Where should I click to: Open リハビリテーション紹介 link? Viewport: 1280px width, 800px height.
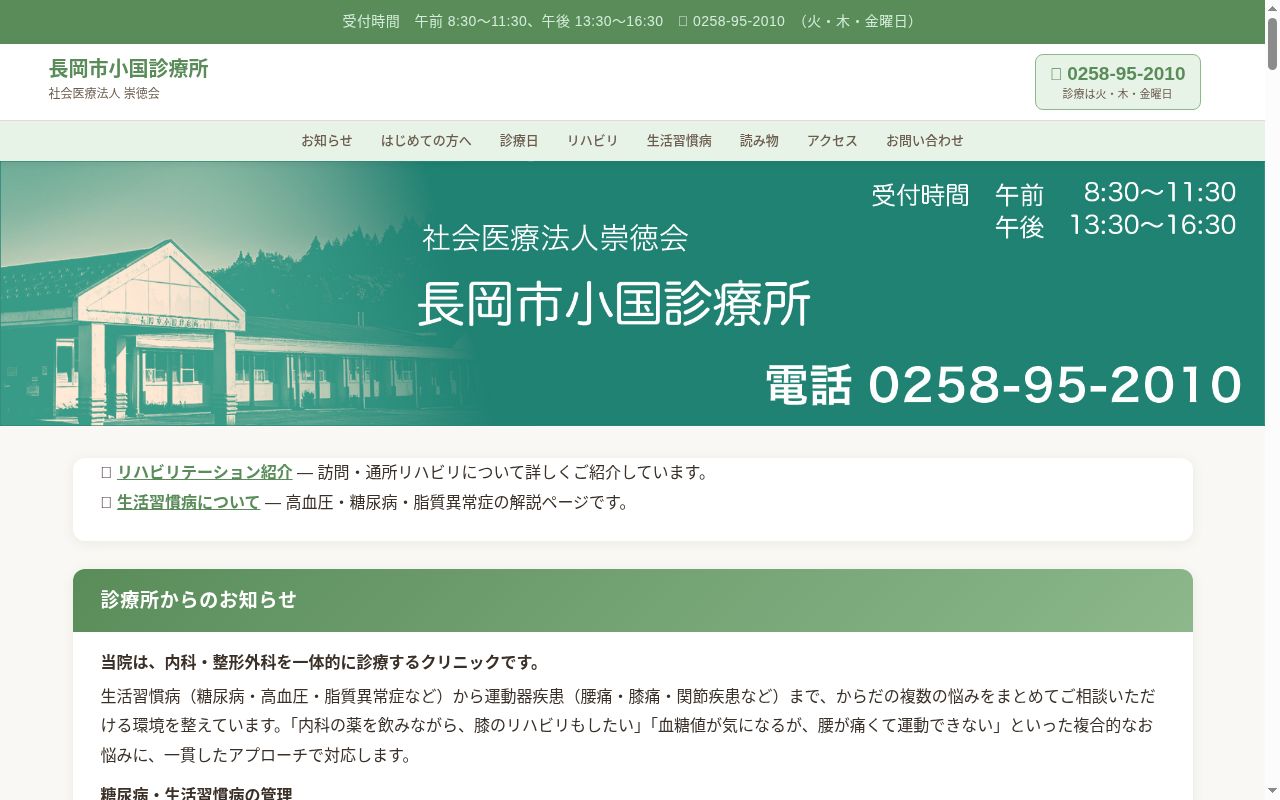click(205, 472)
